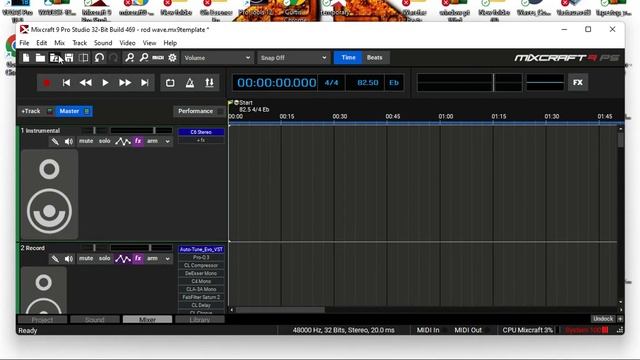
Task: Select the Auto-Tune_Evo_VST effect
Action: [201, 249]
